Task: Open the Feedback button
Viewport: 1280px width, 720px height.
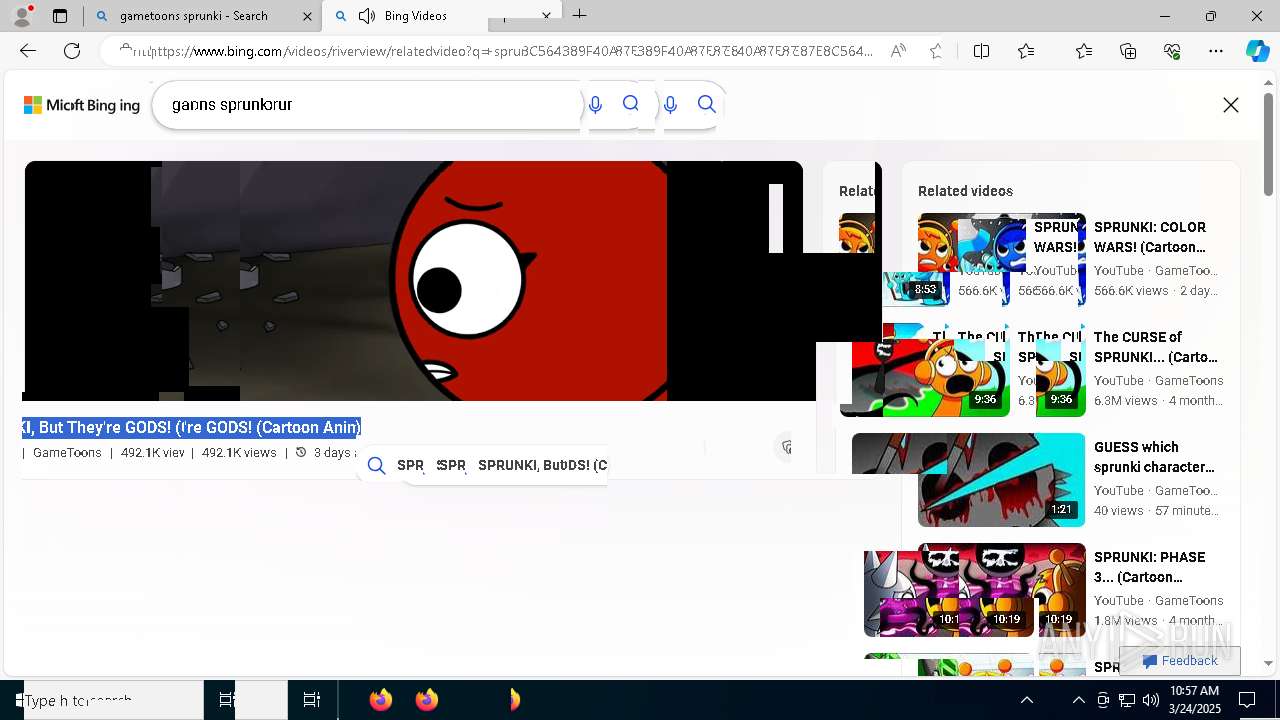Action: point(1180,661)
